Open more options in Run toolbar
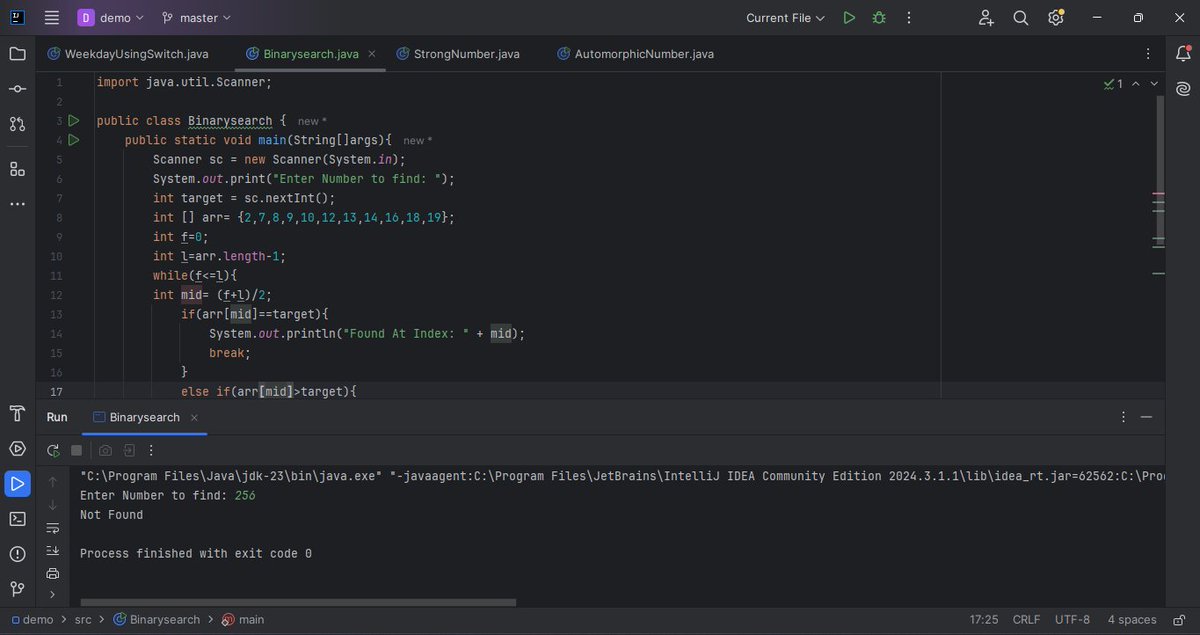The height and width of the screenshot is (635, 1200). [x=150, y=450]
